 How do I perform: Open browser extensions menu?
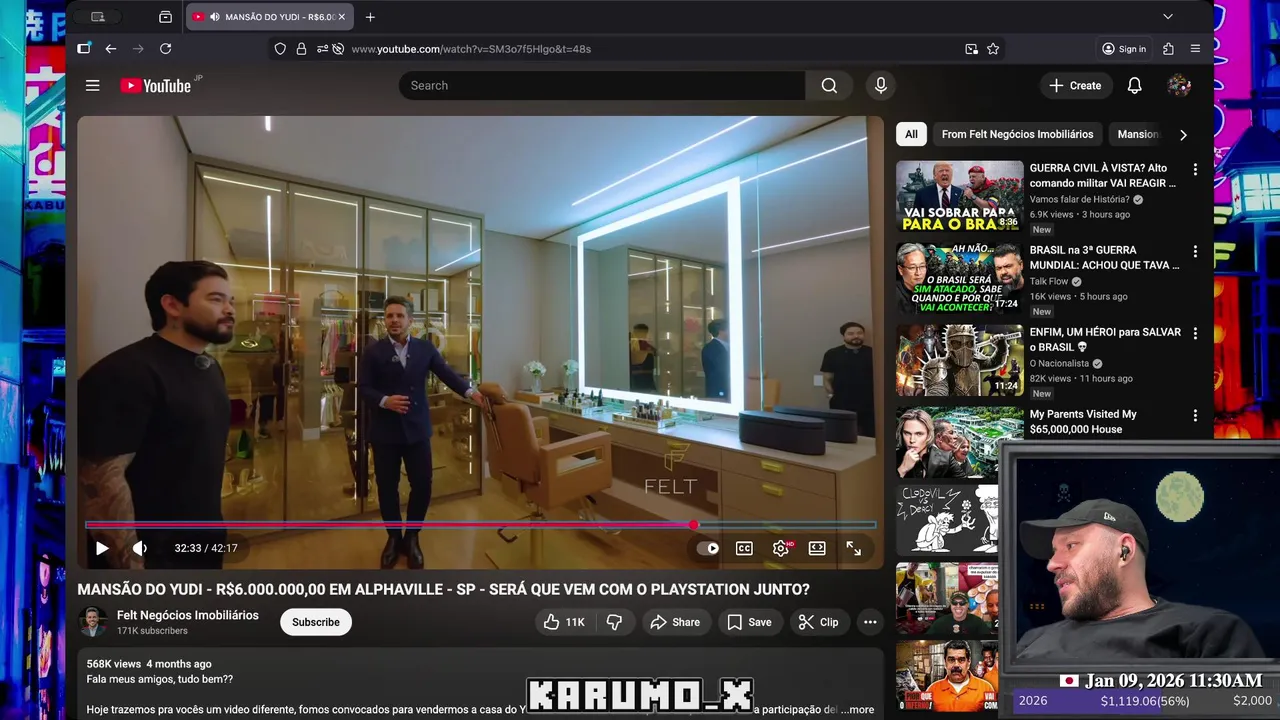(1168, 49)
